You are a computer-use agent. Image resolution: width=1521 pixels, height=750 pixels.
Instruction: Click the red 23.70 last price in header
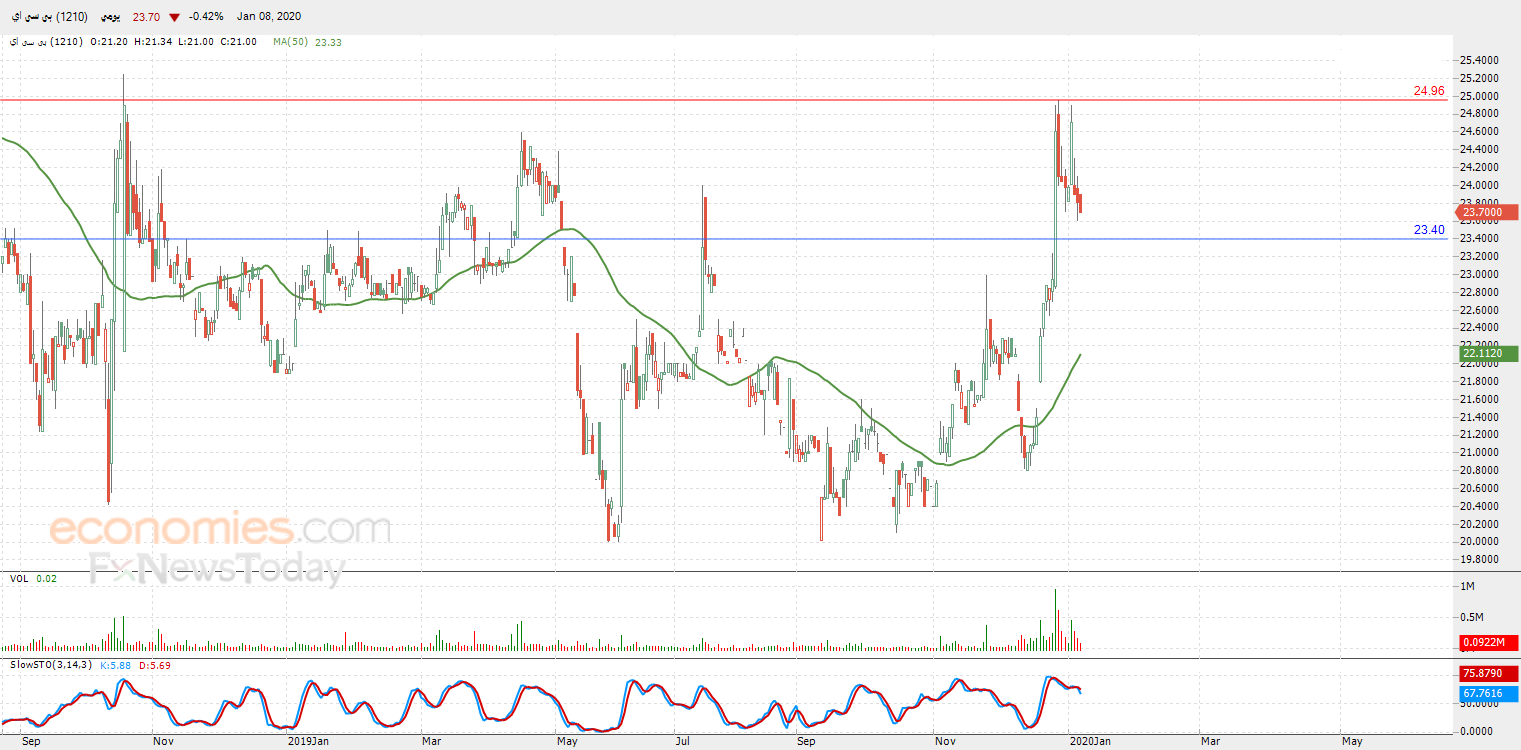(x=146, y=17)
